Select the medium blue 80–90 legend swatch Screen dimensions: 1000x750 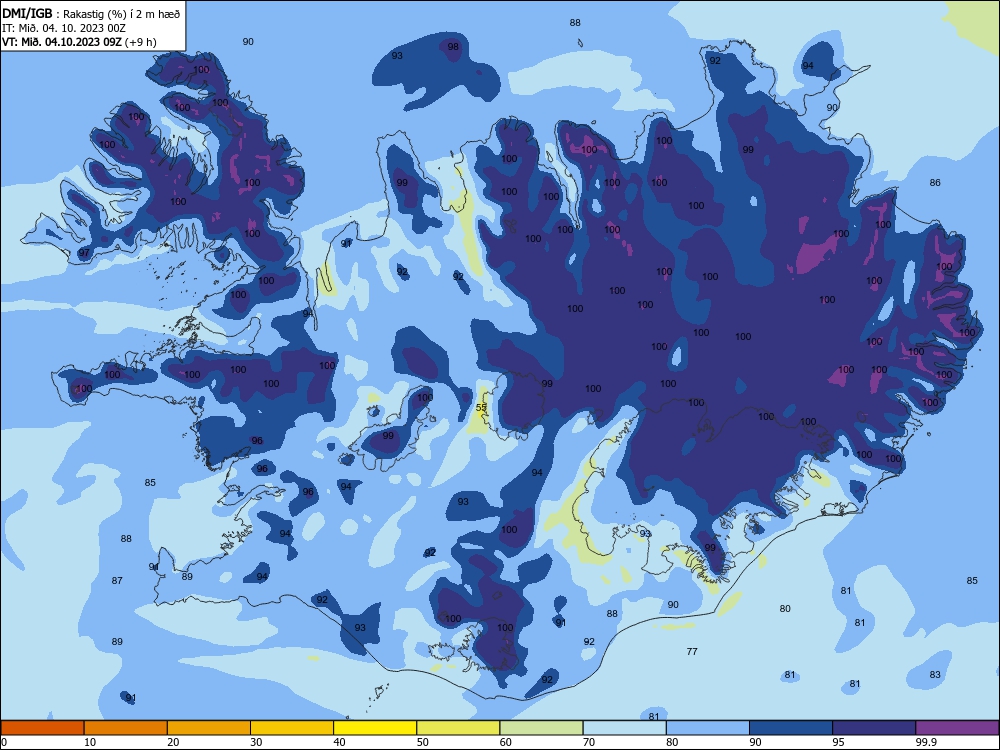coord(708,728)
